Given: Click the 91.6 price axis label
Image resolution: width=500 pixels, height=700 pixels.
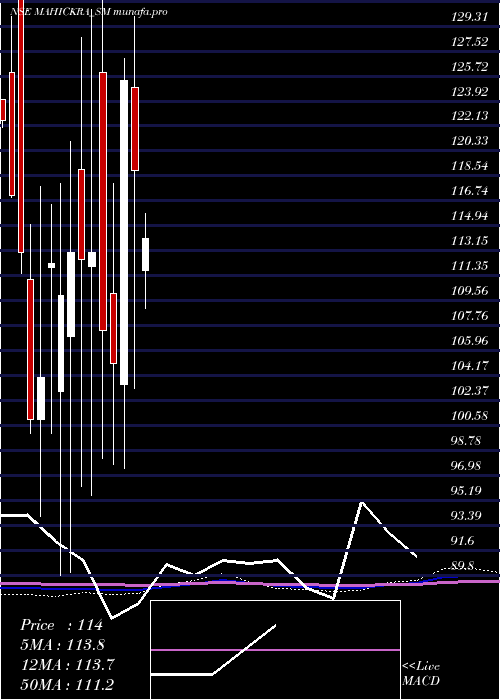Looking at the screenshot, I should point(463,541).
